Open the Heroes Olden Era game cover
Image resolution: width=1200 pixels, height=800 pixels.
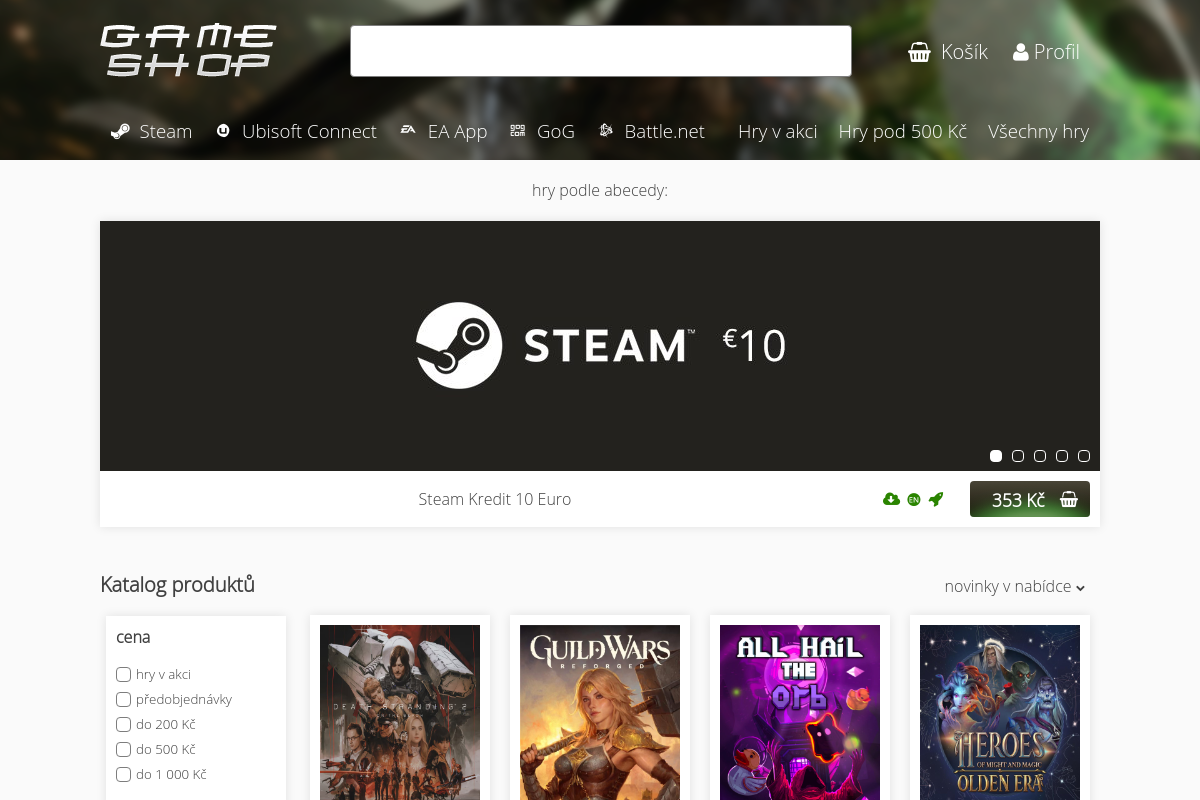tap(1000, 712)
